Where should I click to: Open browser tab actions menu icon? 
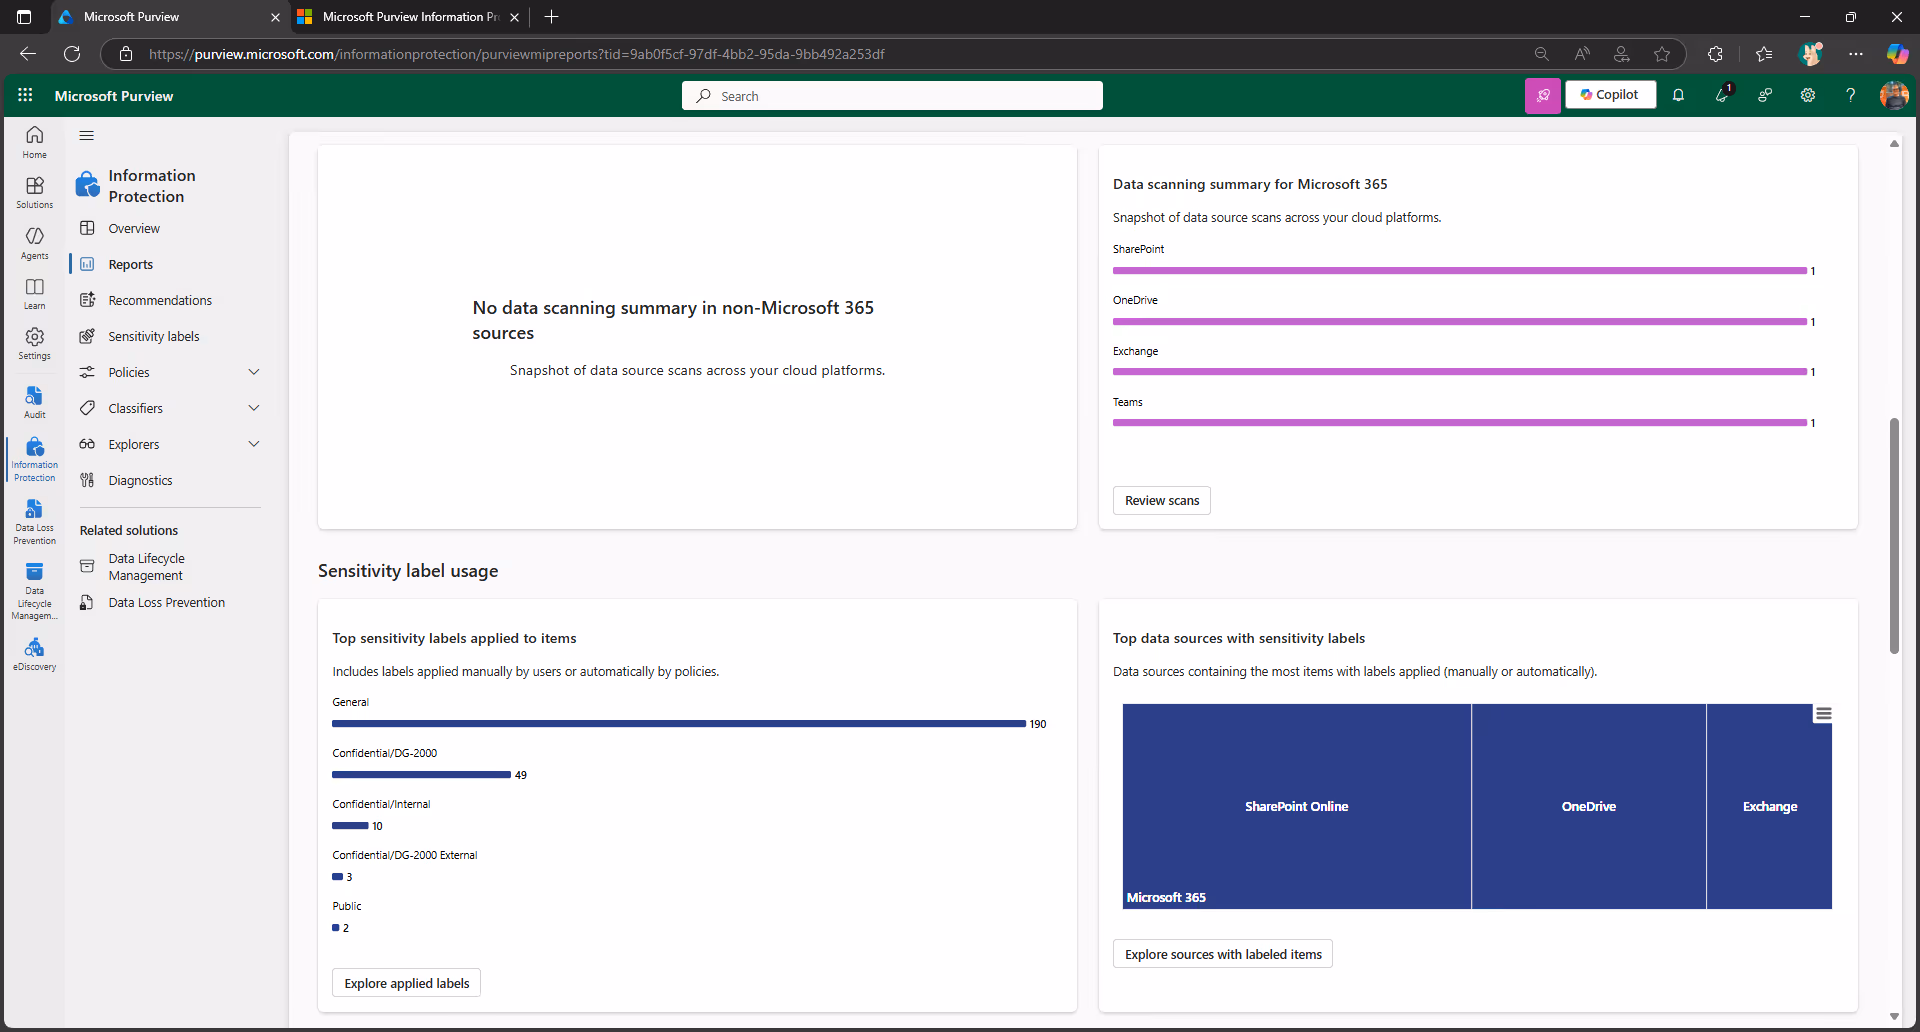click(24, 17)
